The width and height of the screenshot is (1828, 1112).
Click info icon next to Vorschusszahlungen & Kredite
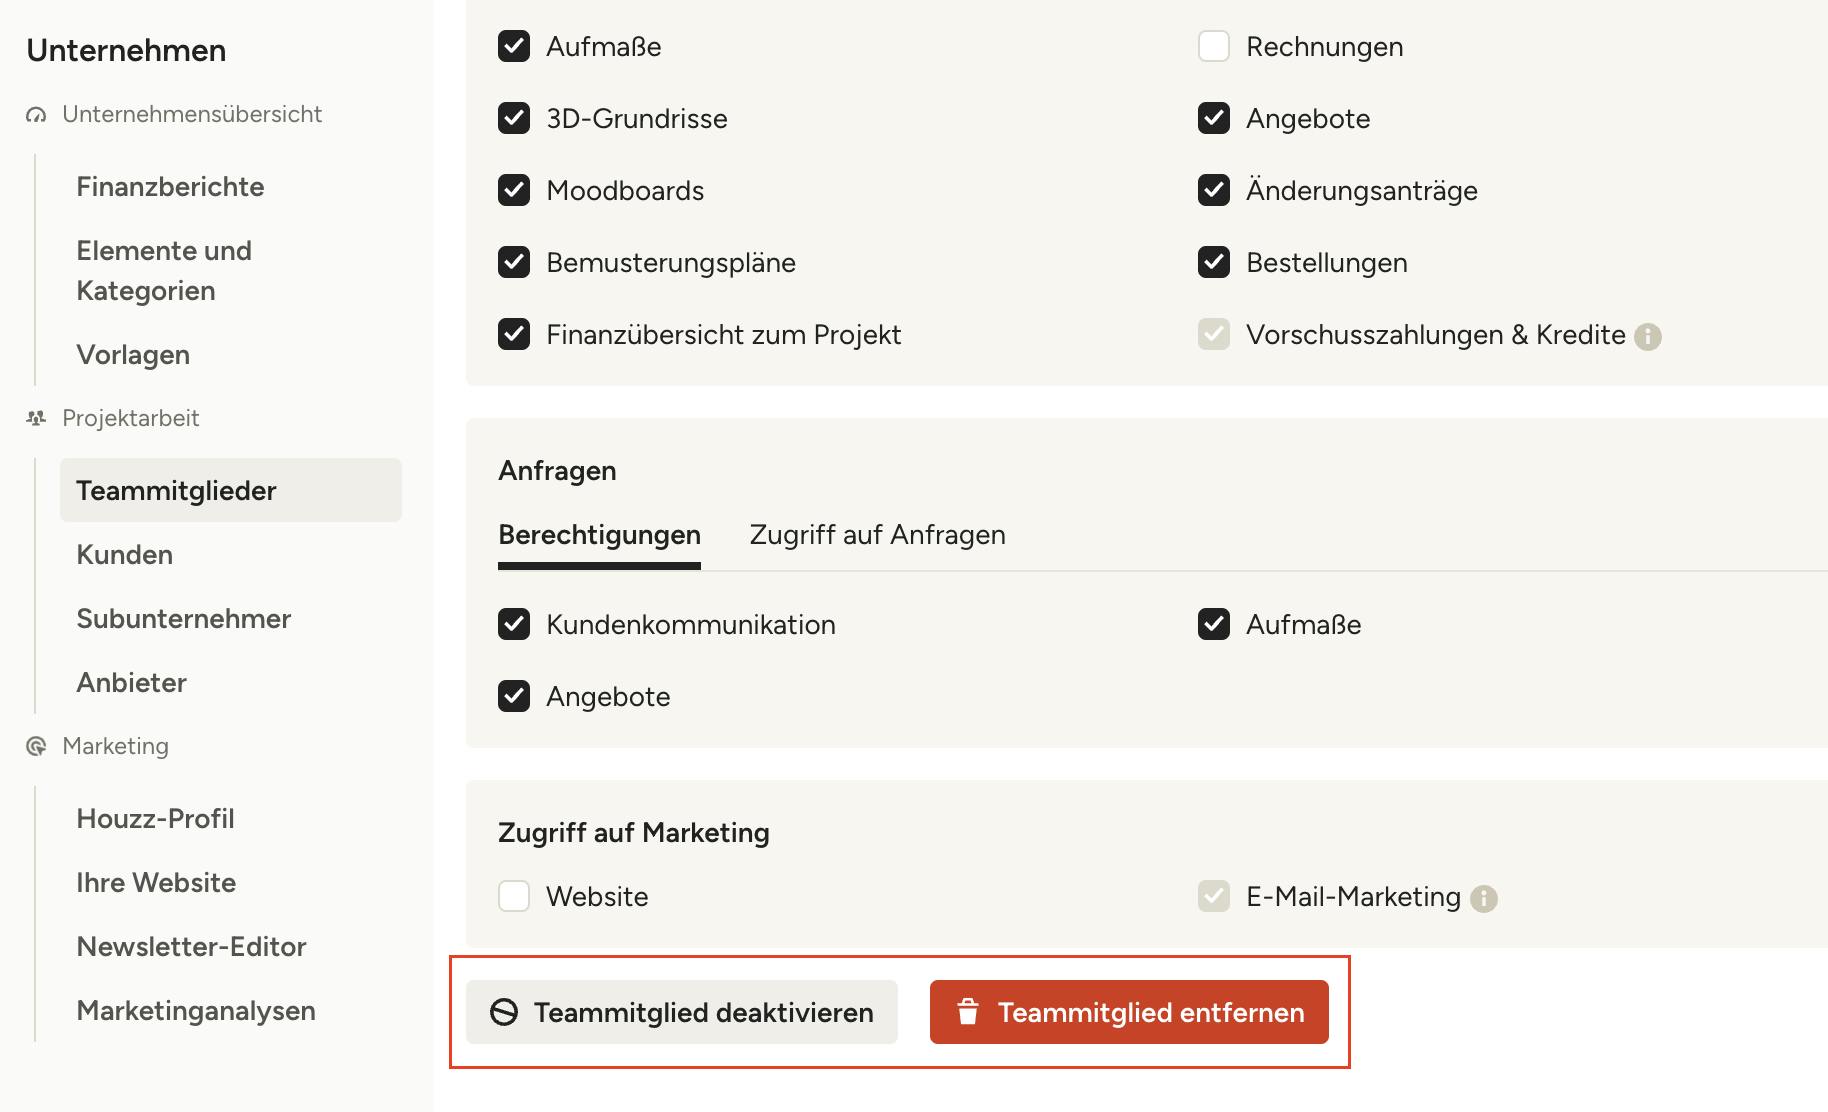tap(1648, 337)
